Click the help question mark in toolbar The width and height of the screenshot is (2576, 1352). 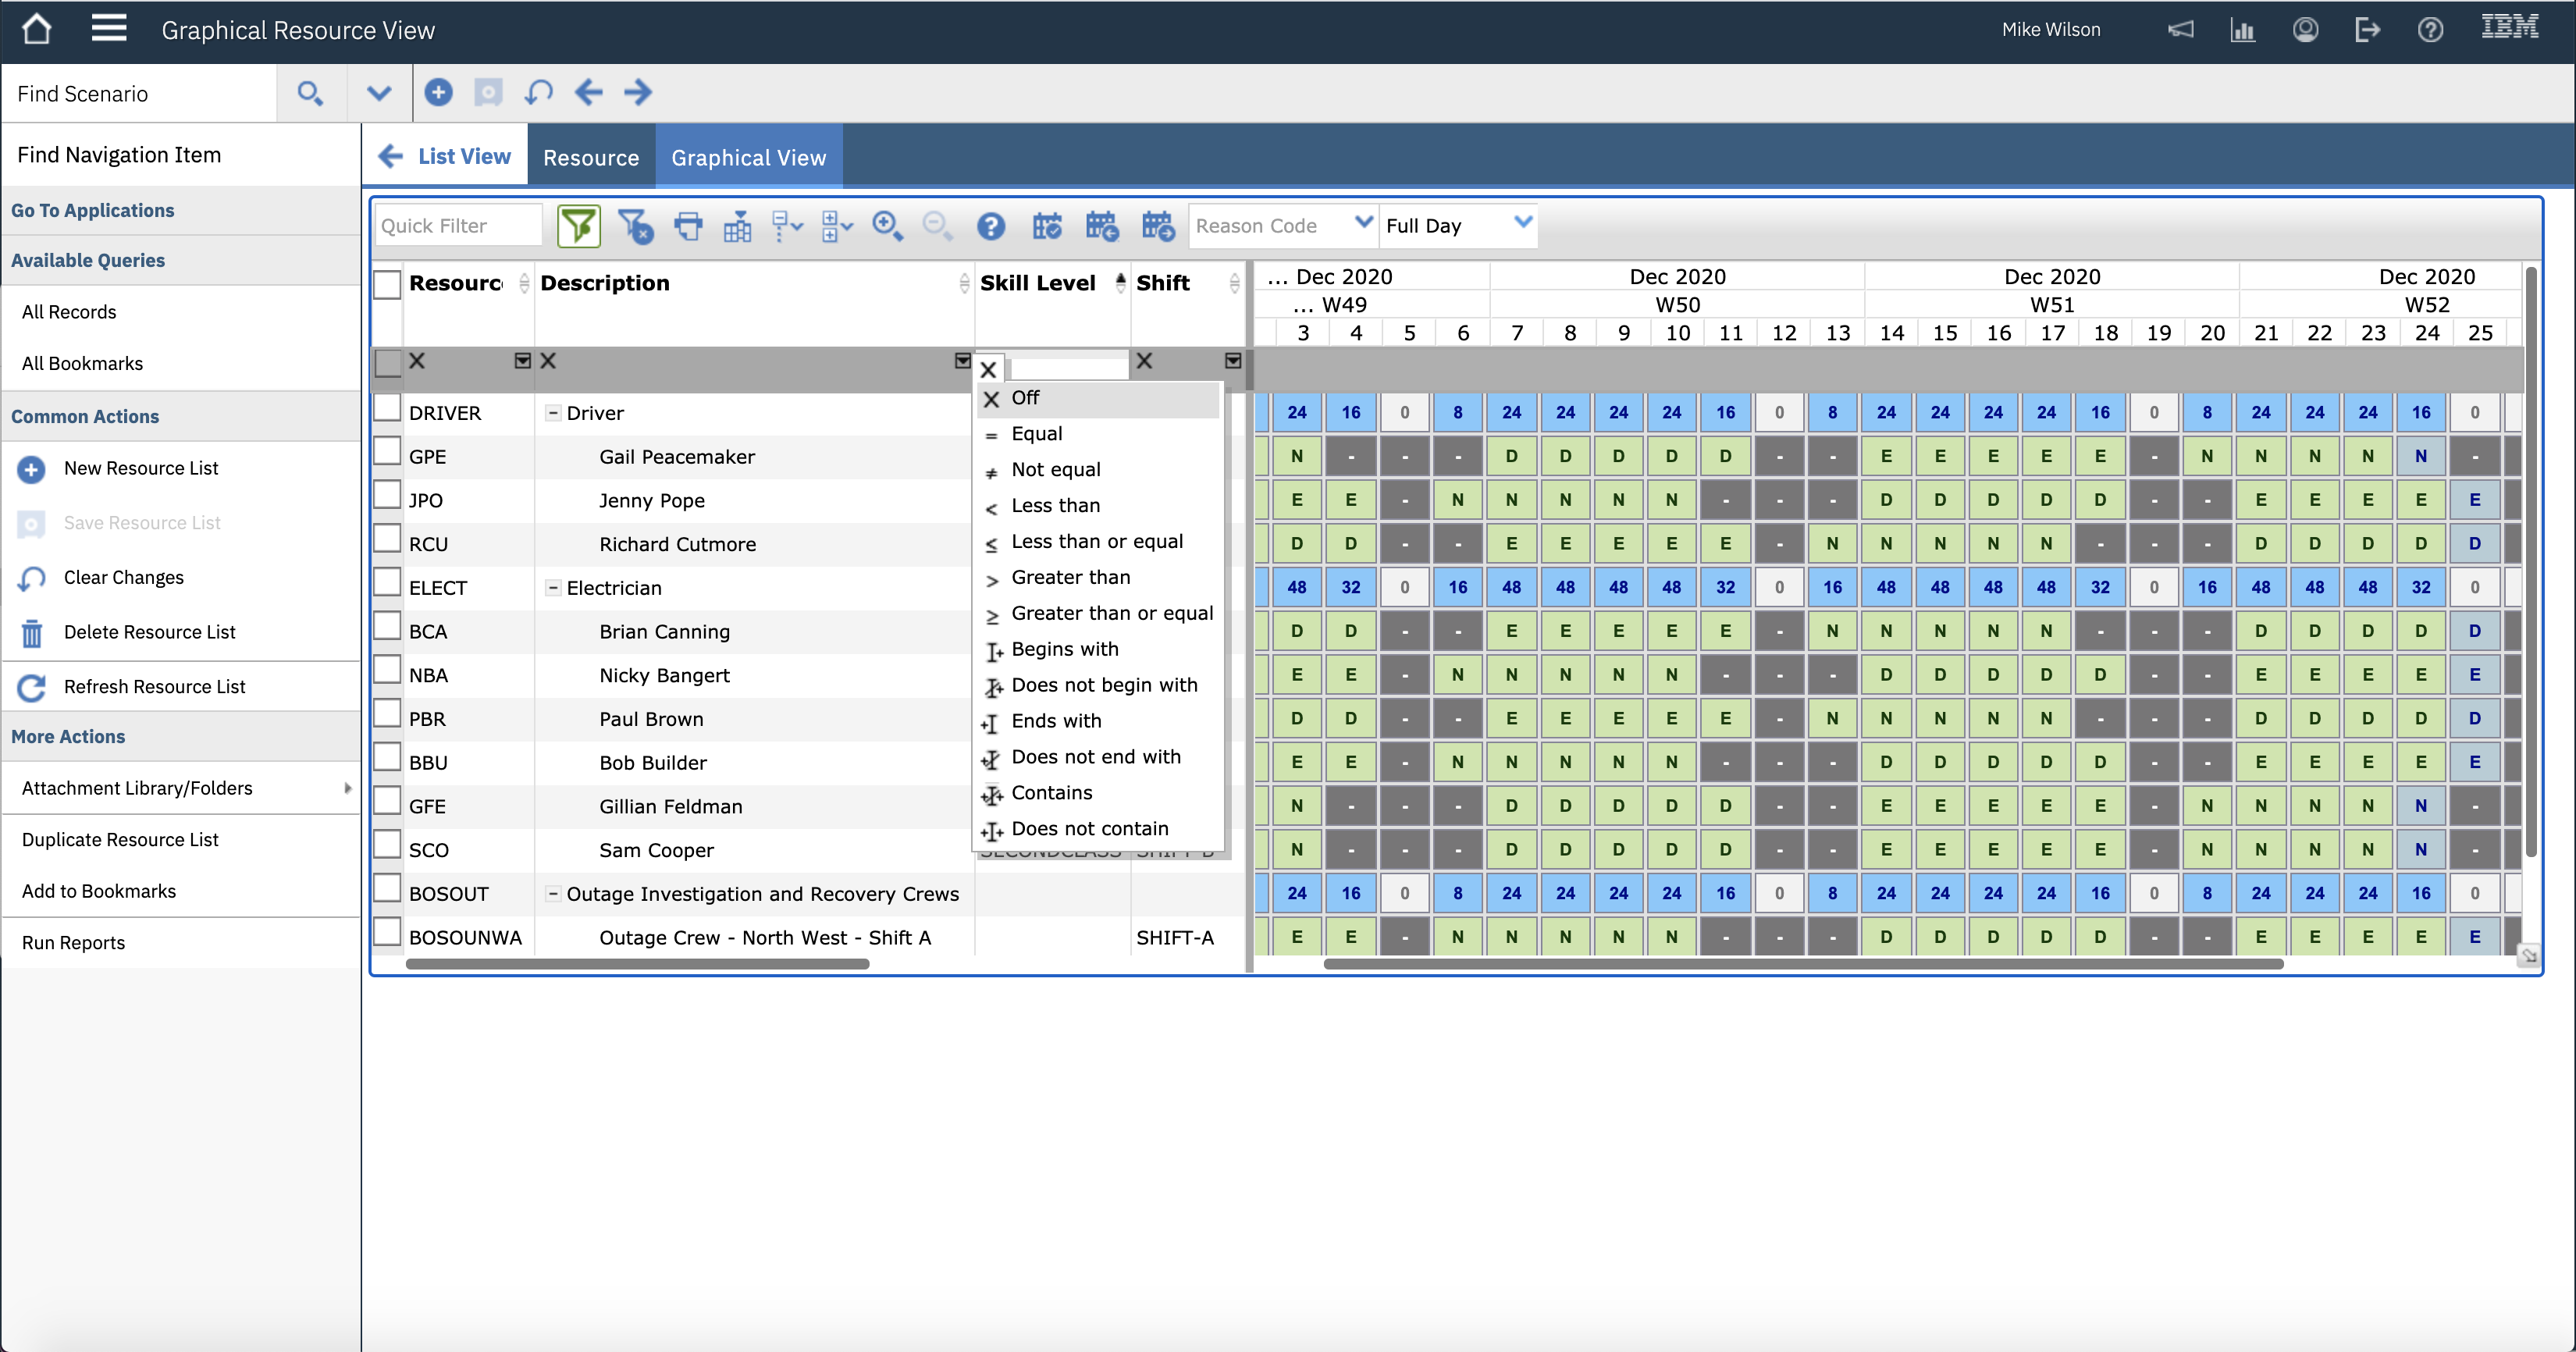990,226
